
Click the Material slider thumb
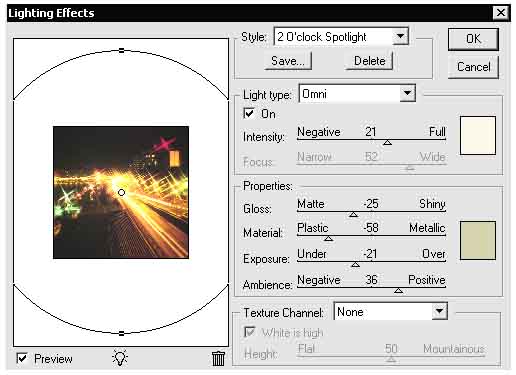(x=328, y=238)
